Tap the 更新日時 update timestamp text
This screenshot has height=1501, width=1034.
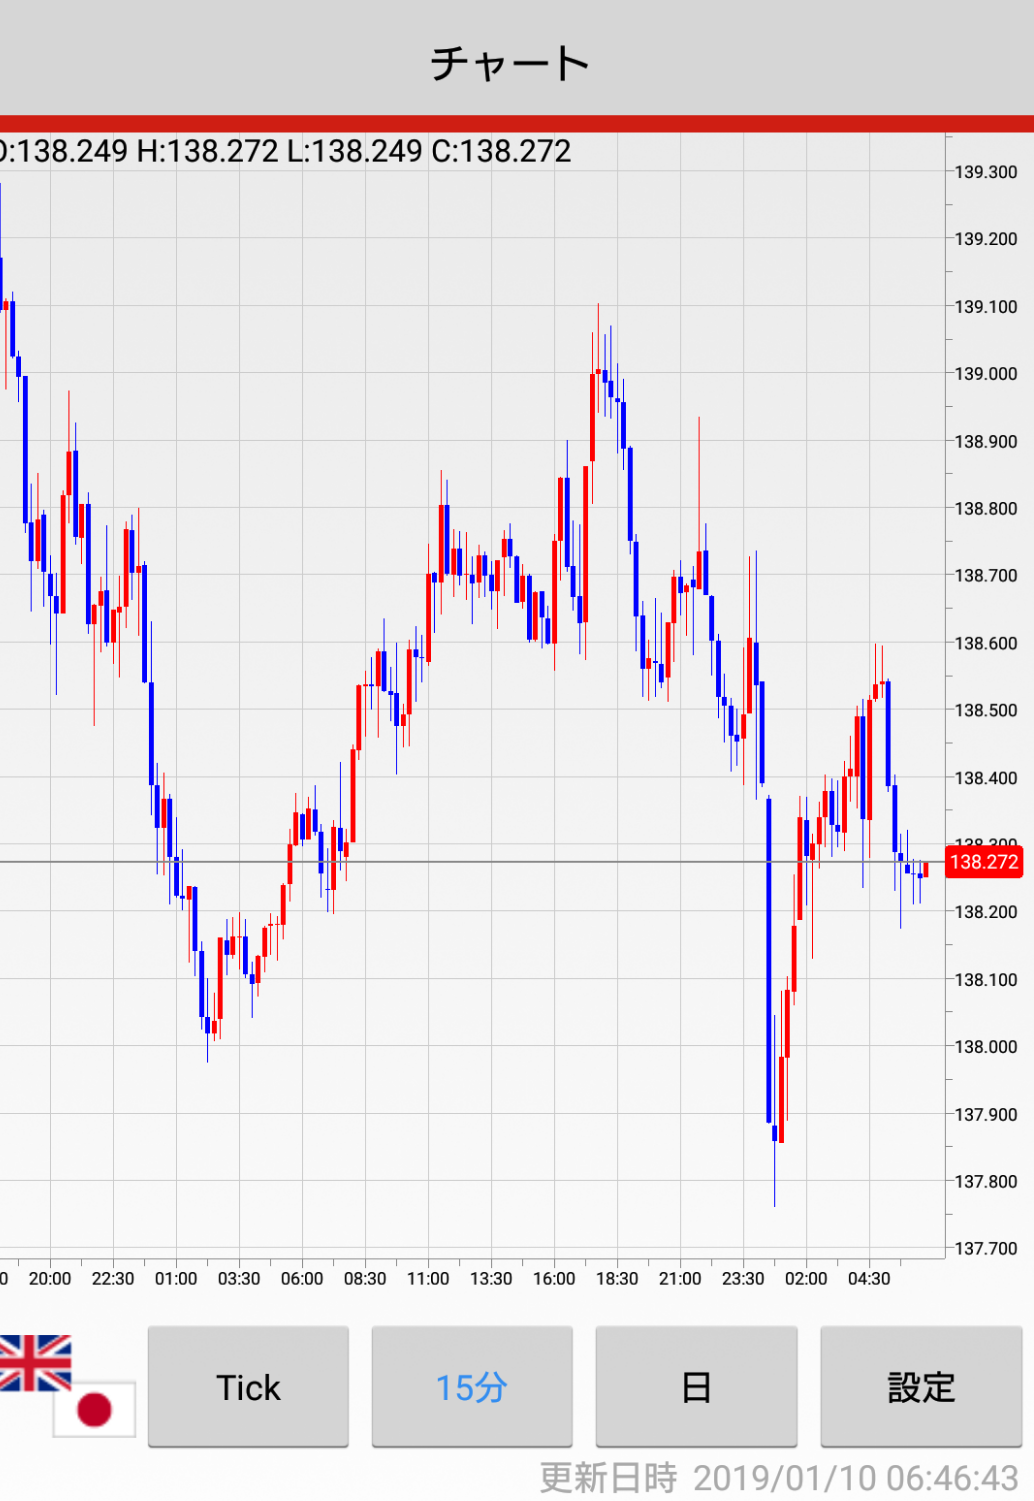[x=778, y=1477]
